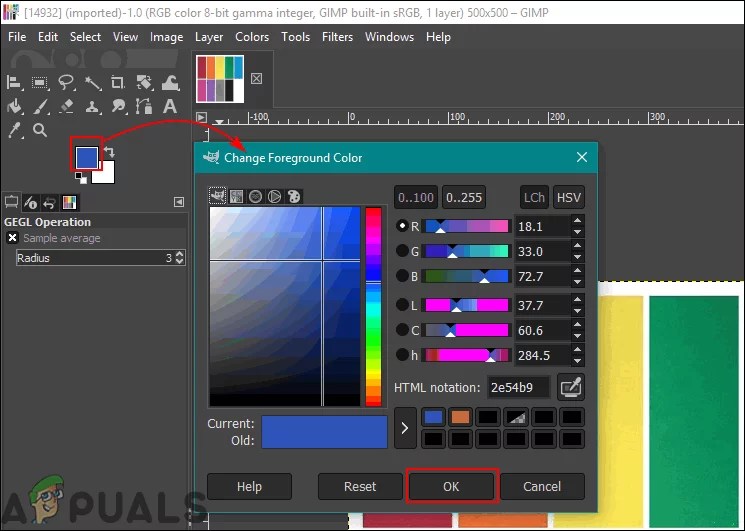Open the image window navigation menu arrow
This screenshot has height=531, width=745.
click(201, 117)
